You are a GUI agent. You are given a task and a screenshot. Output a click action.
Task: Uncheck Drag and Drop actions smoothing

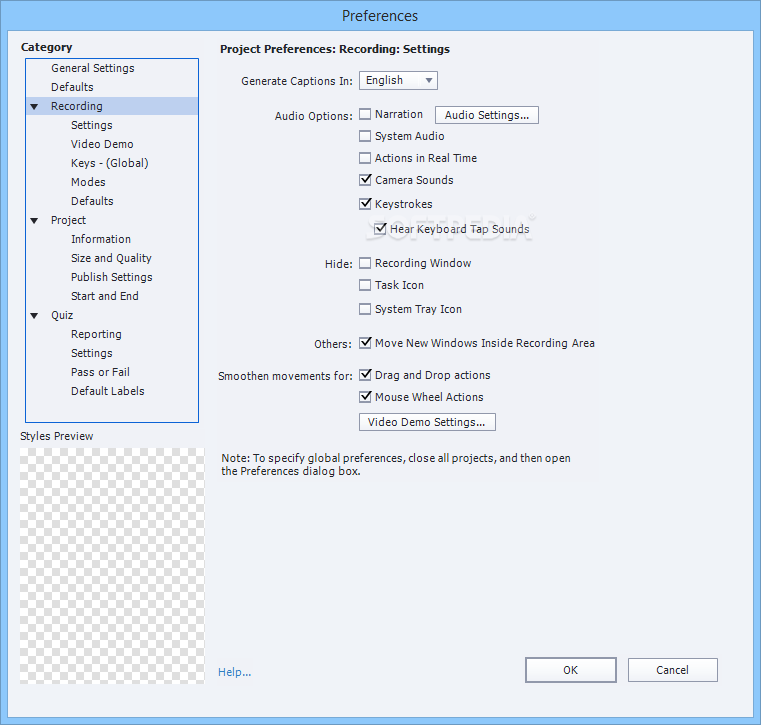(x=365, y=375)
